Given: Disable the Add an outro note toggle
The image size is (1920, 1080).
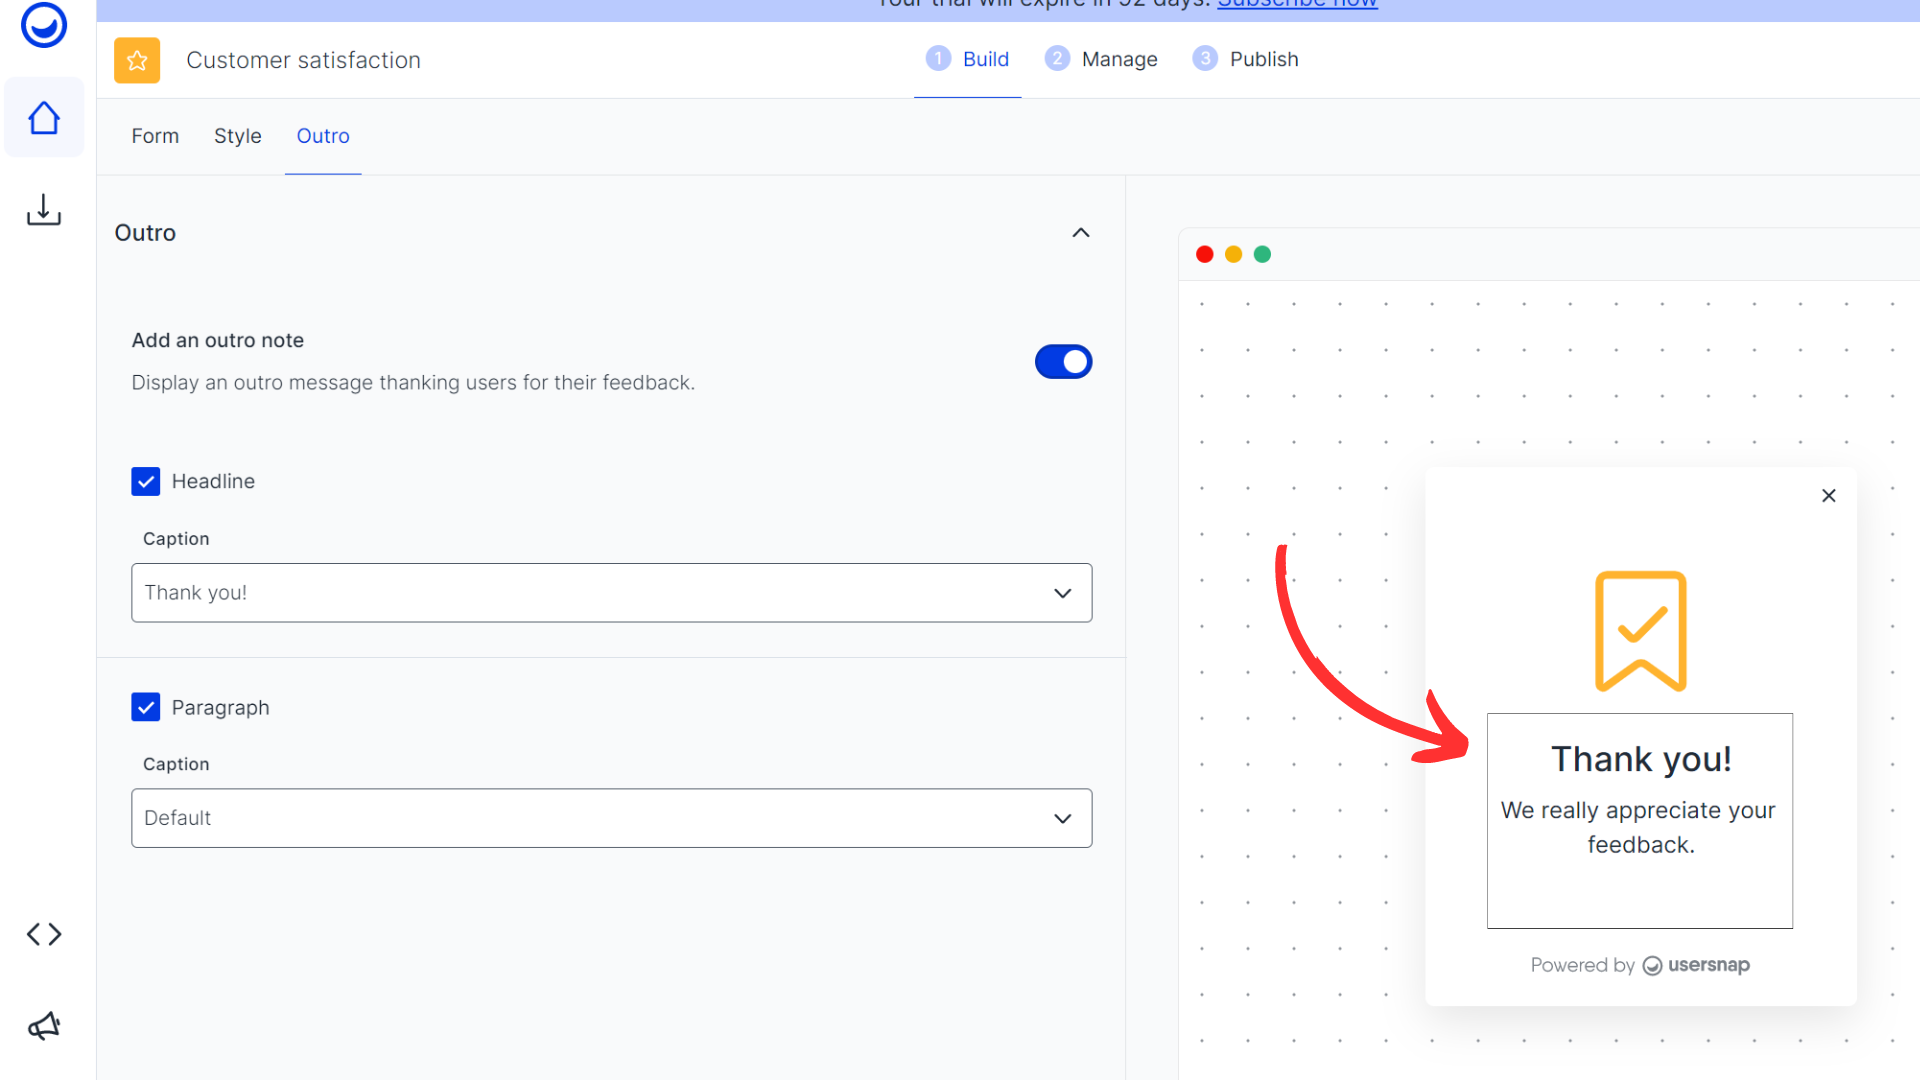Looking at the screenshot, I should coord(1063,362).
